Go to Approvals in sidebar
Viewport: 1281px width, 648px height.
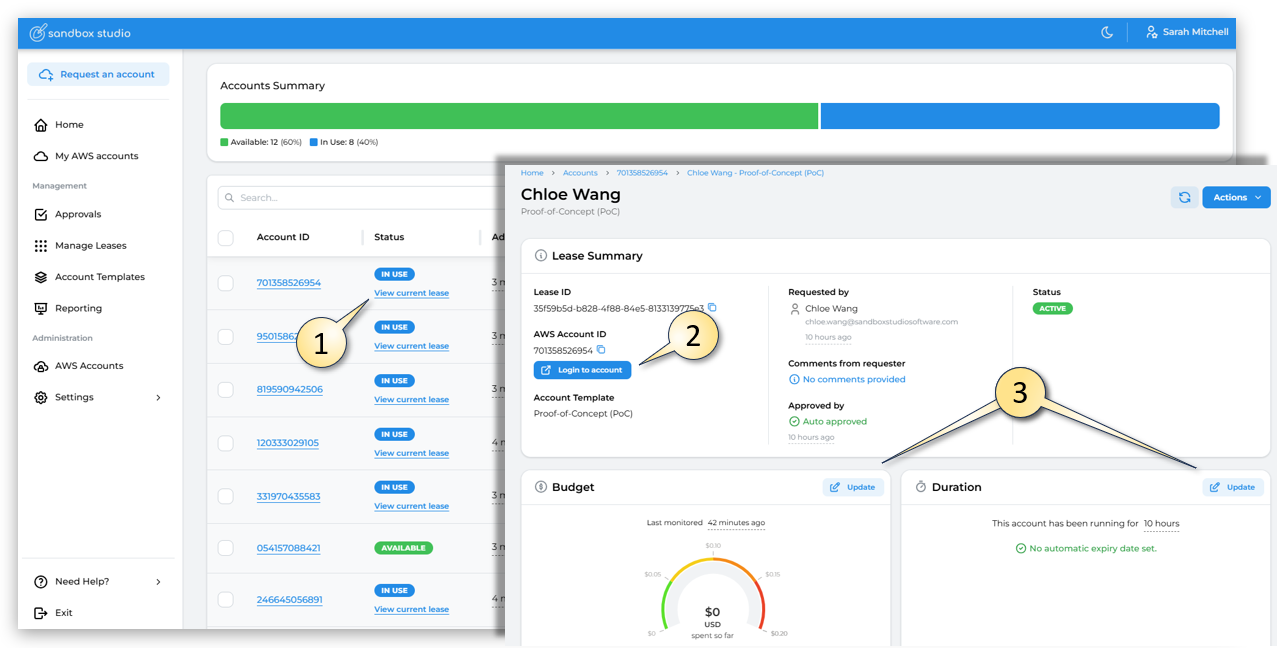coord(77,214)
